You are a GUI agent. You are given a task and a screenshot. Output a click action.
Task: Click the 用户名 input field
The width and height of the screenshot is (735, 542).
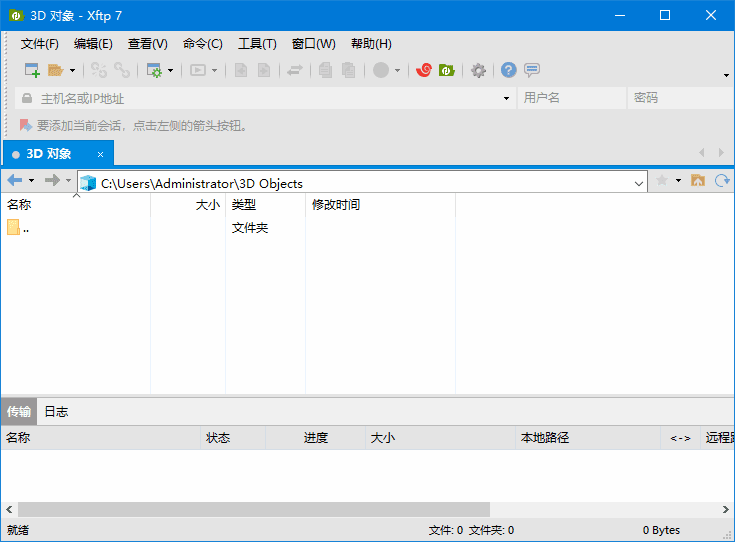pos(570,98)
